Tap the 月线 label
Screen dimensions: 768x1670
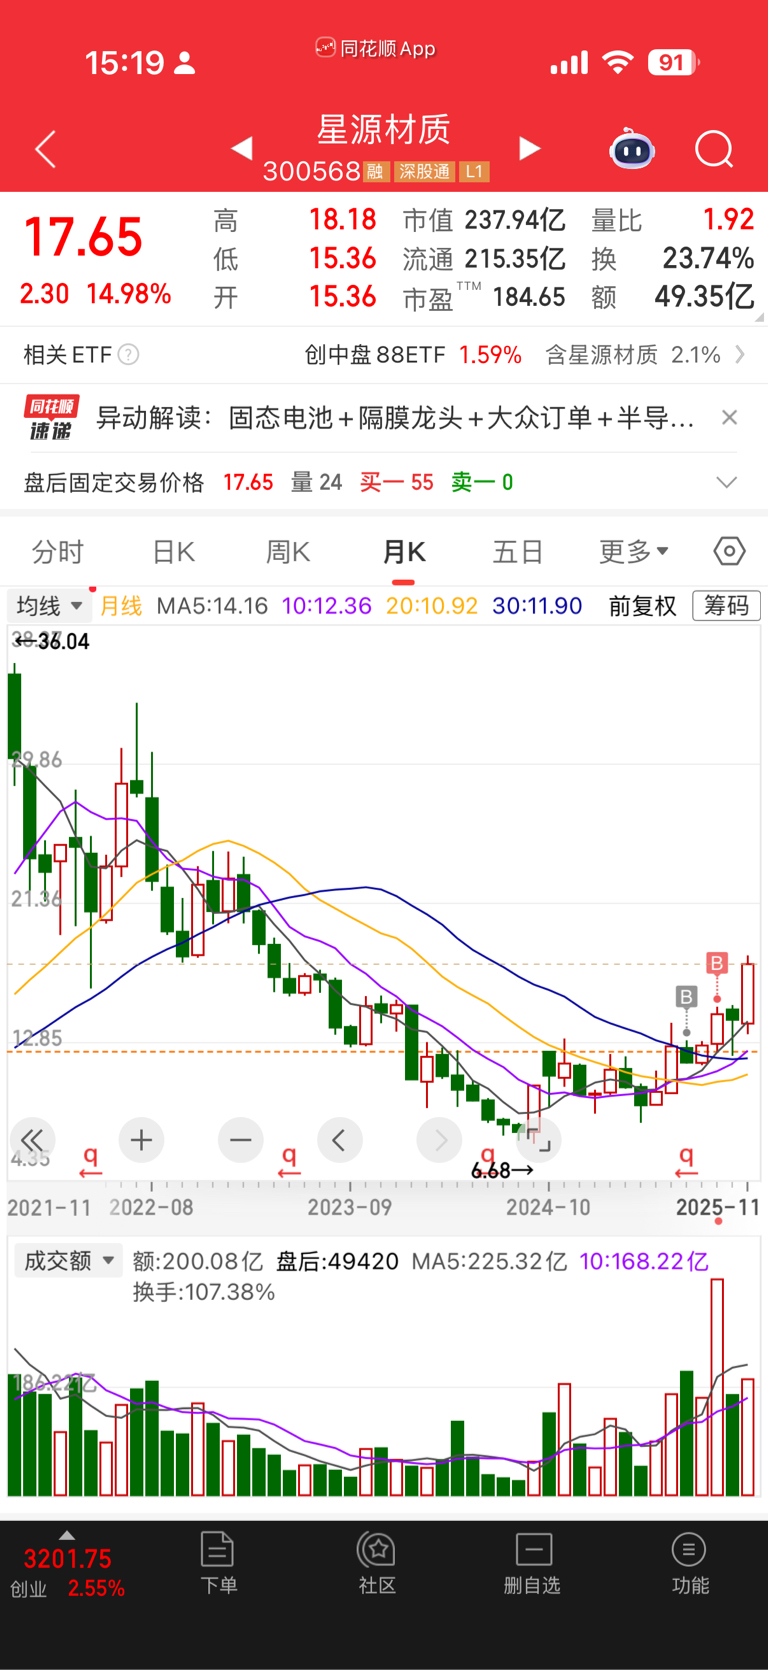point(121,606)
